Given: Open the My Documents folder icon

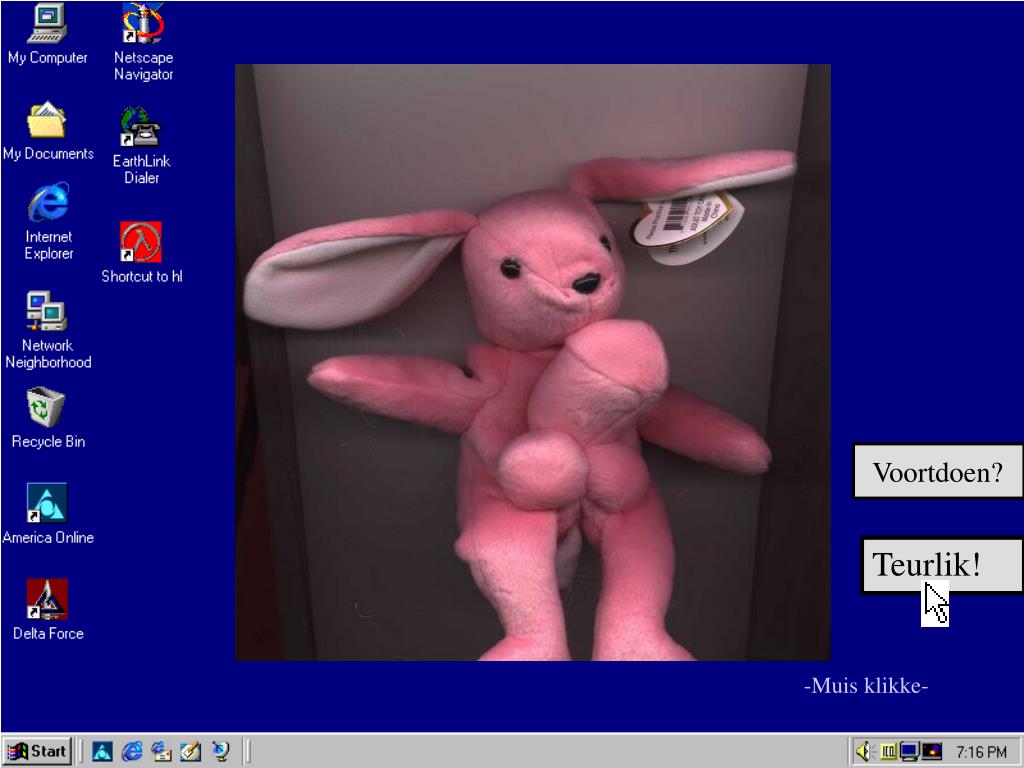Looking at the screenshot, I should point(47,121).
